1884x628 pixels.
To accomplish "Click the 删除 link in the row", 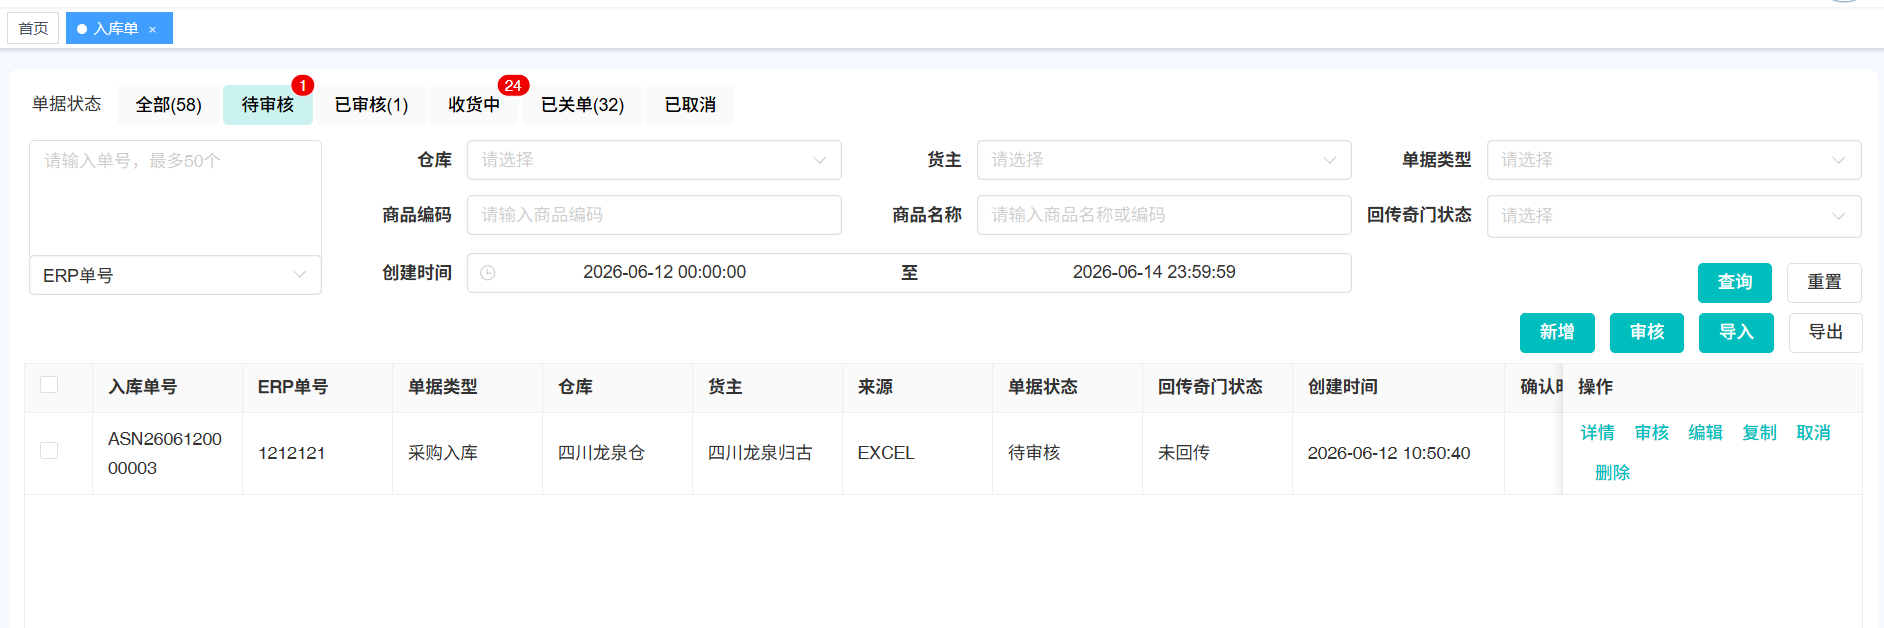I will (1612, 473).
